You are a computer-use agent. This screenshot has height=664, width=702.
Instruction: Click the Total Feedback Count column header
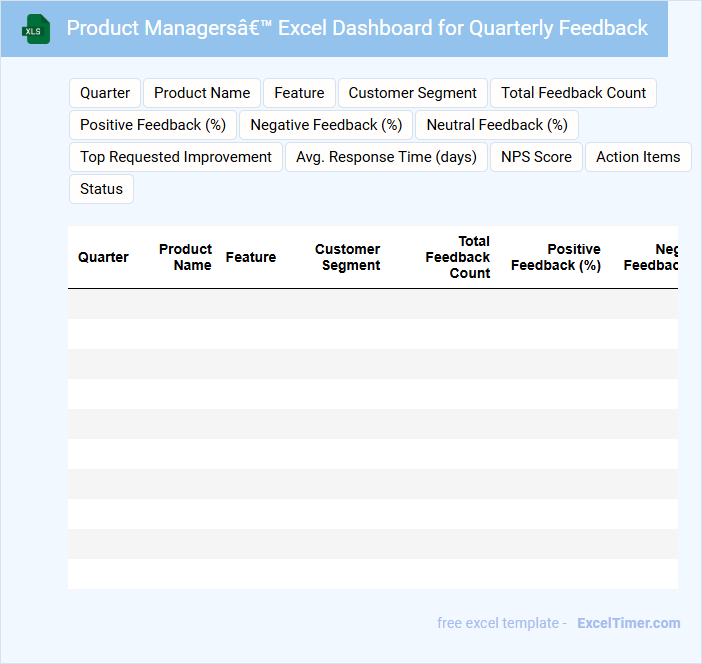pos(458,257)
